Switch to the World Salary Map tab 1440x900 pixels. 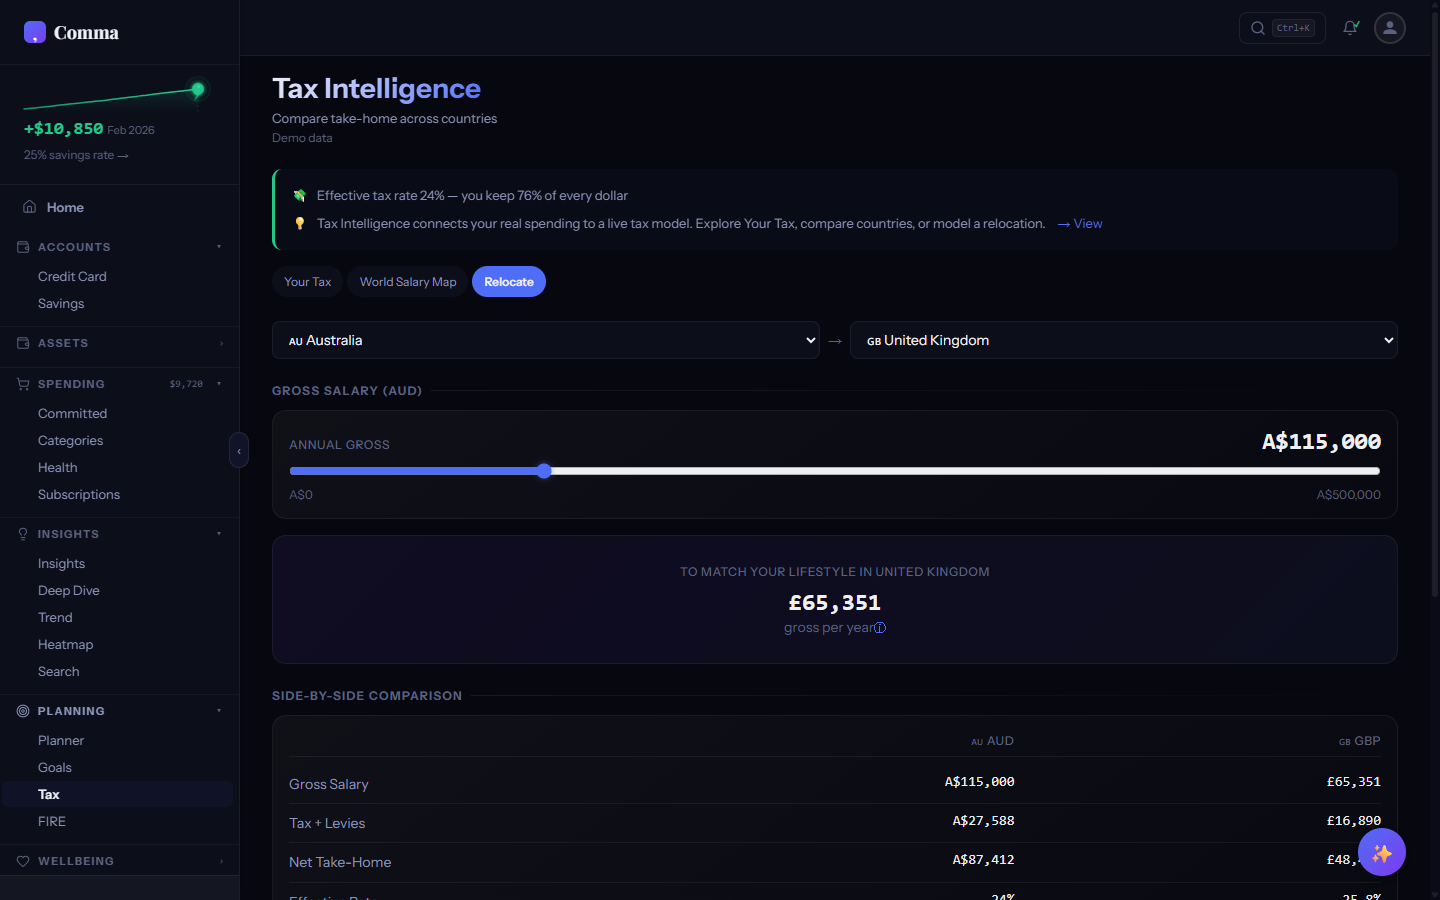pos(407,282)
